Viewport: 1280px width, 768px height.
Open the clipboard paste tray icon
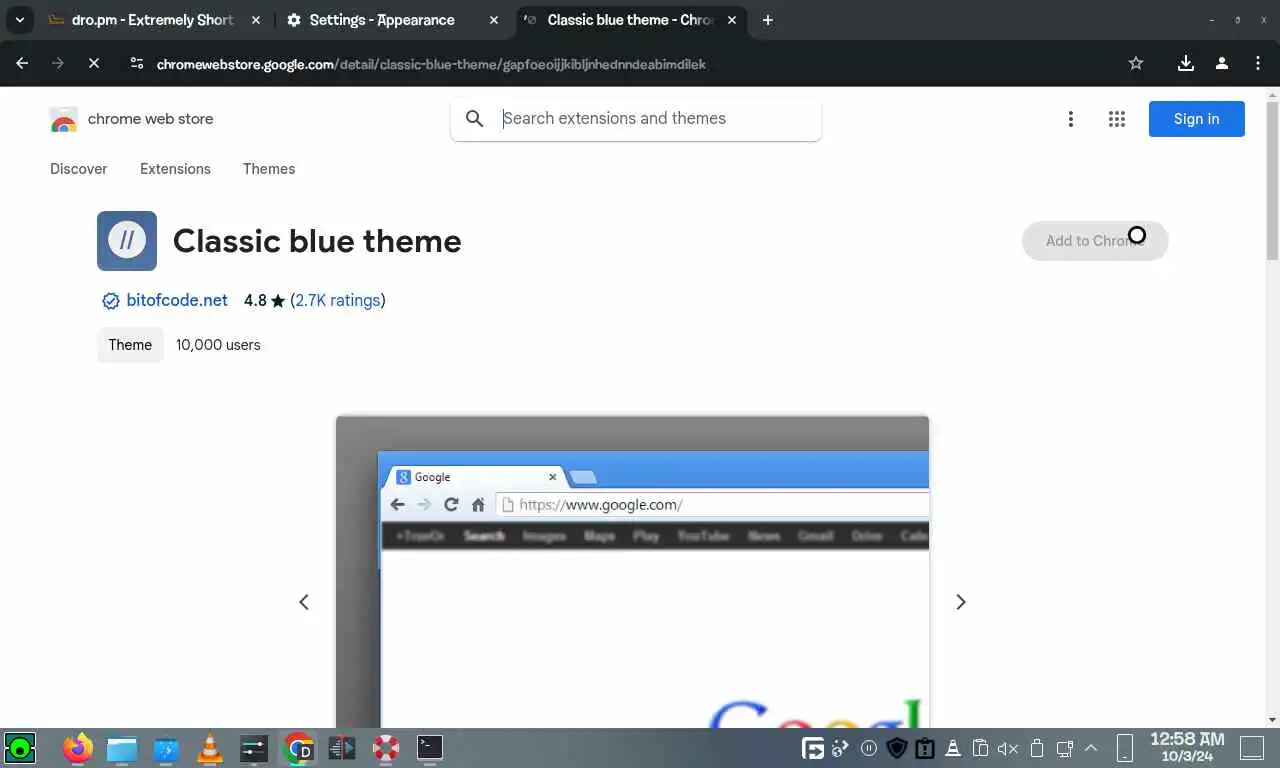(981, 748)
